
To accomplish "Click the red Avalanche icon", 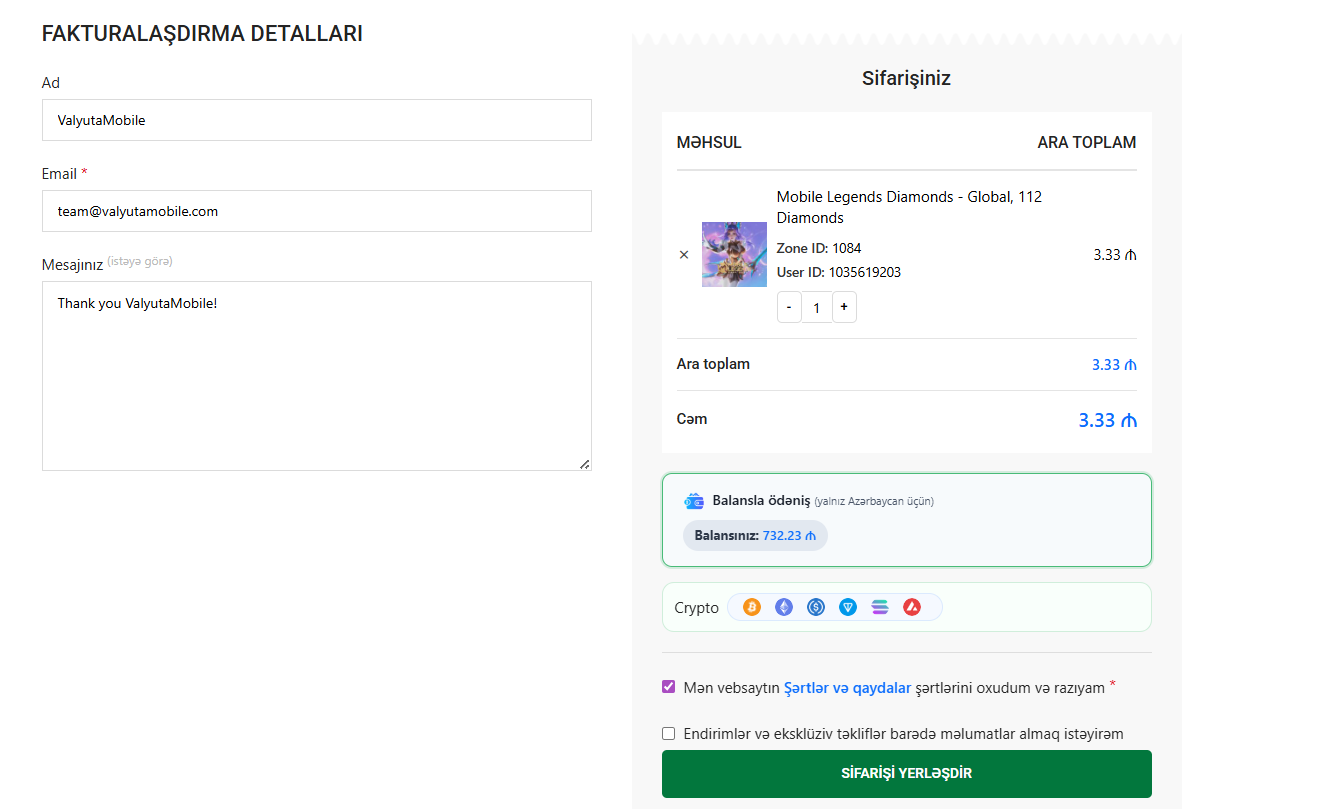I will pos(912,607).
